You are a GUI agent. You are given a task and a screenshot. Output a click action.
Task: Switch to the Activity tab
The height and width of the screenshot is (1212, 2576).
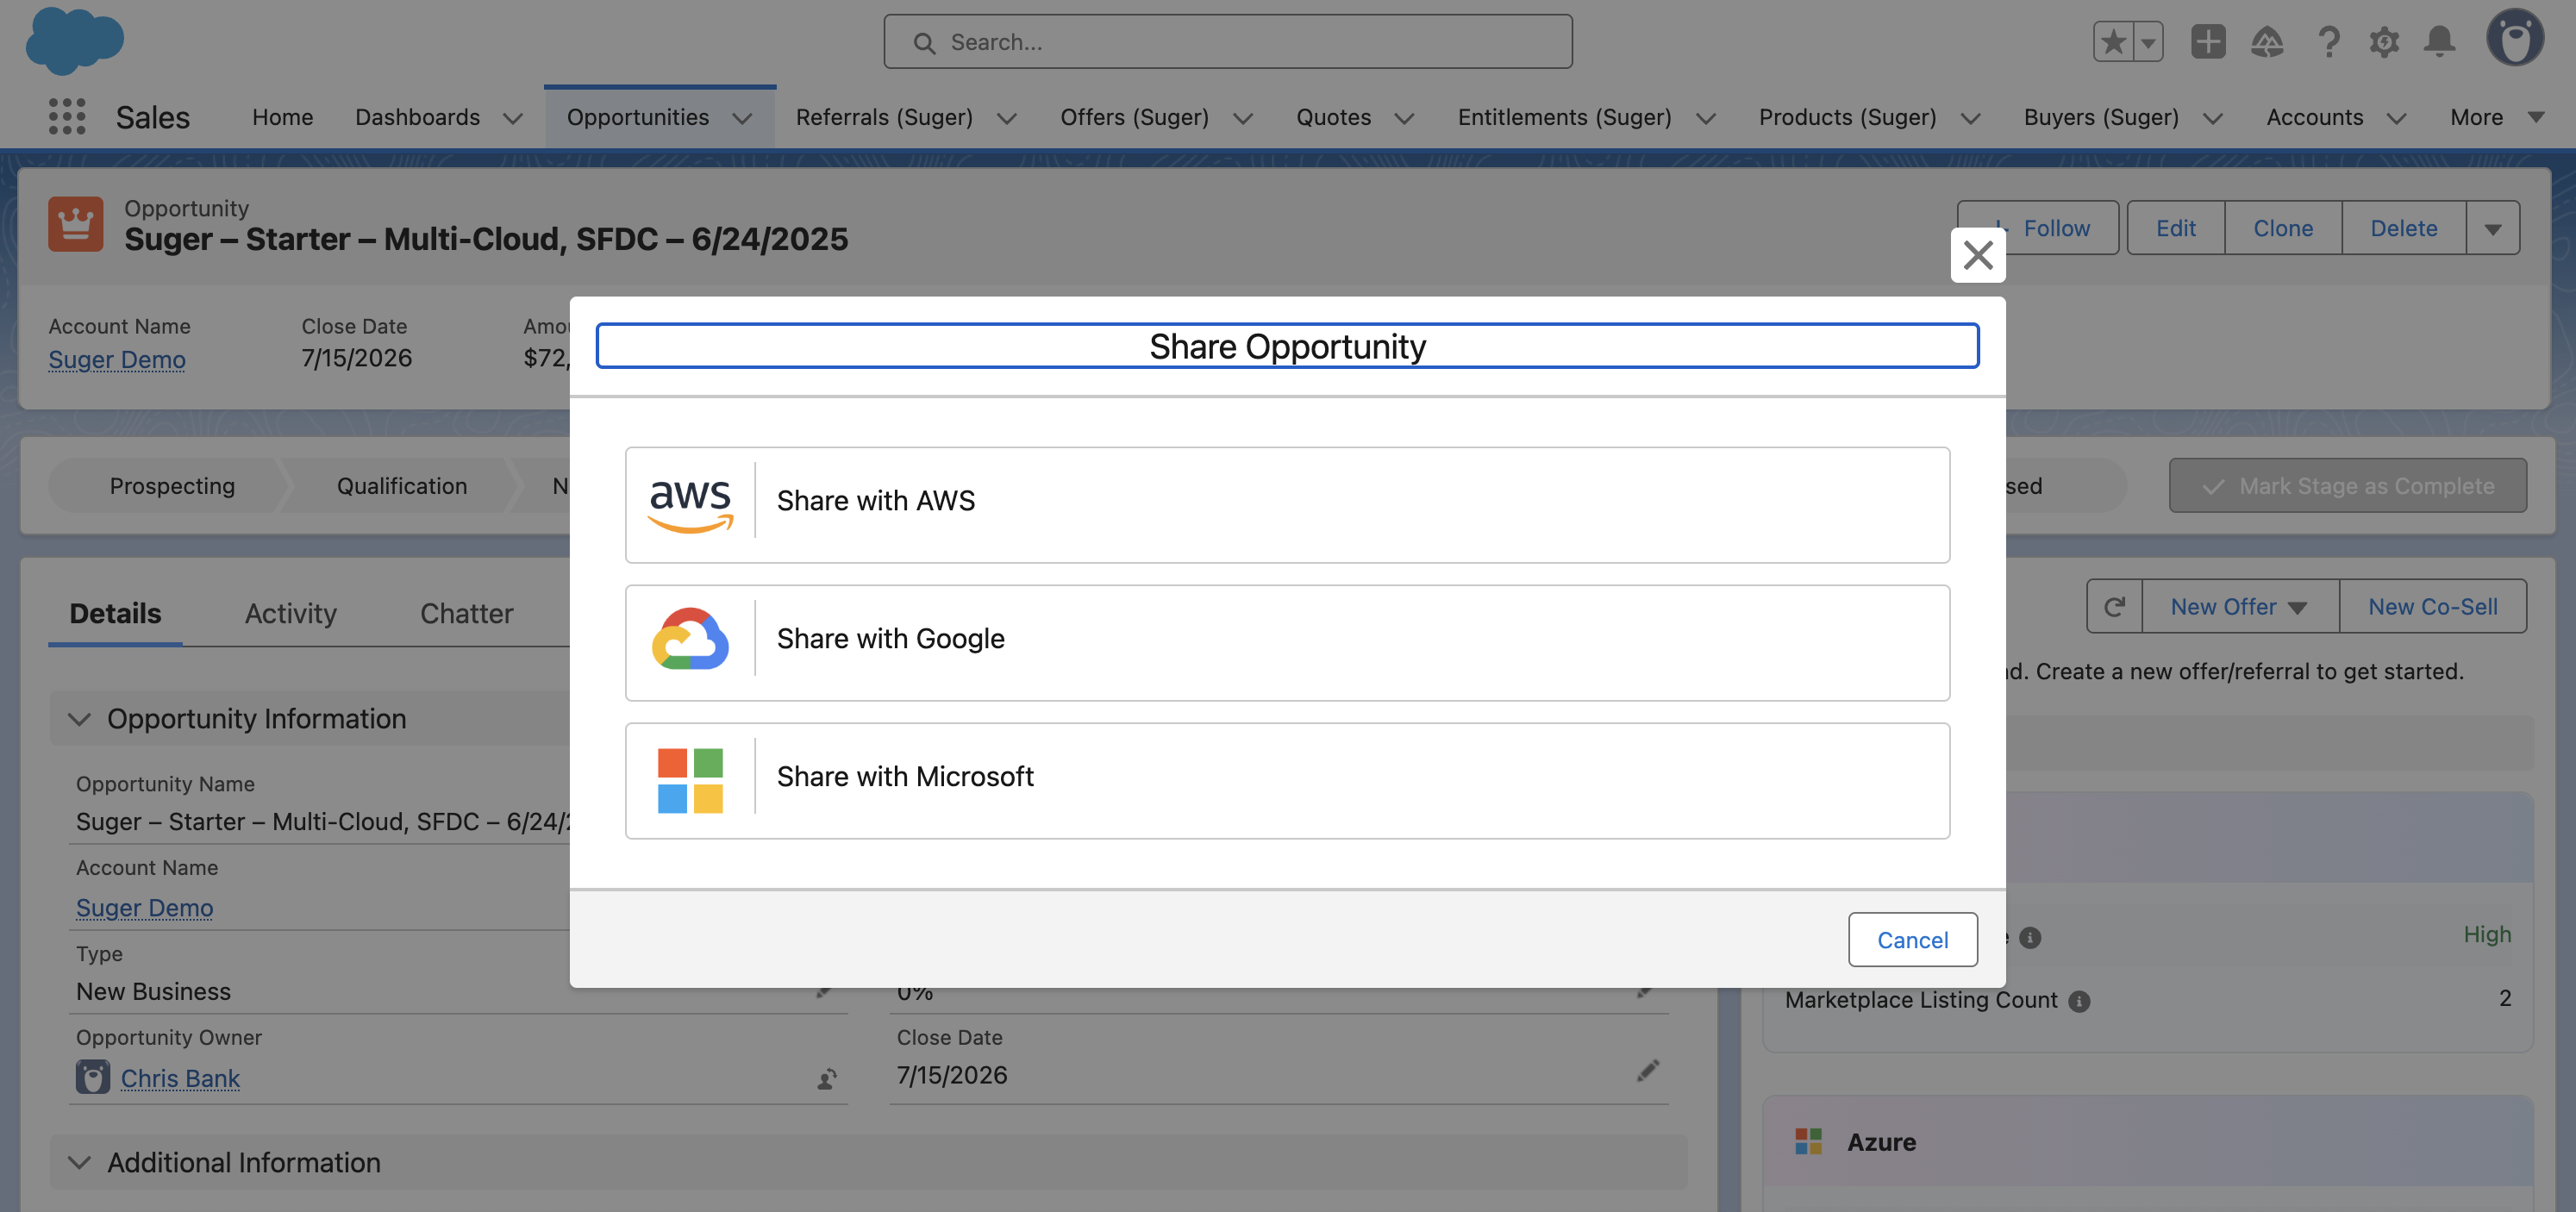pyautogui.click(x=290, y=613)
